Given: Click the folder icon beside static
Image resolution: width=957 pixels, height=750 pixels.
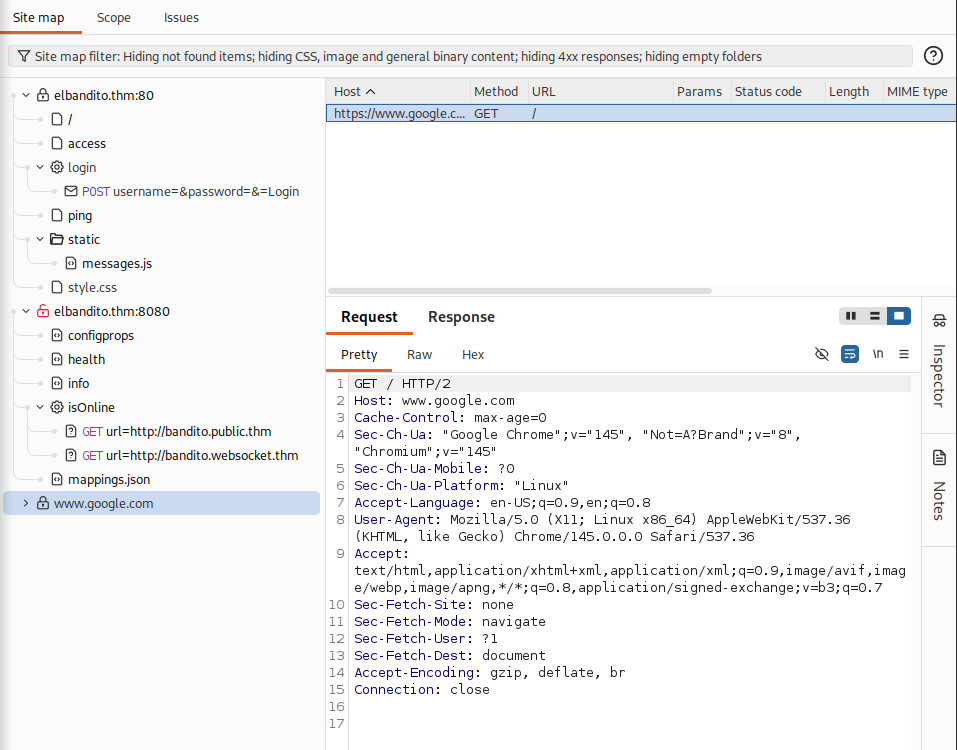Looking at the screenshot, I should 57,239.
